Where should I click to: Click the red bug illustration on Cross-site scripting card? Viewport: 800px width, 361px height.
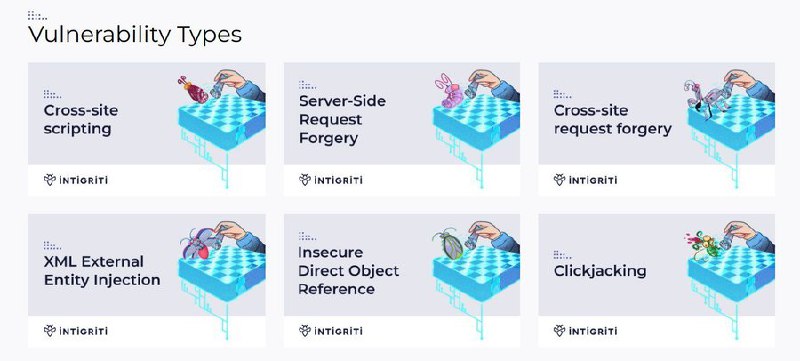(194, 90)
